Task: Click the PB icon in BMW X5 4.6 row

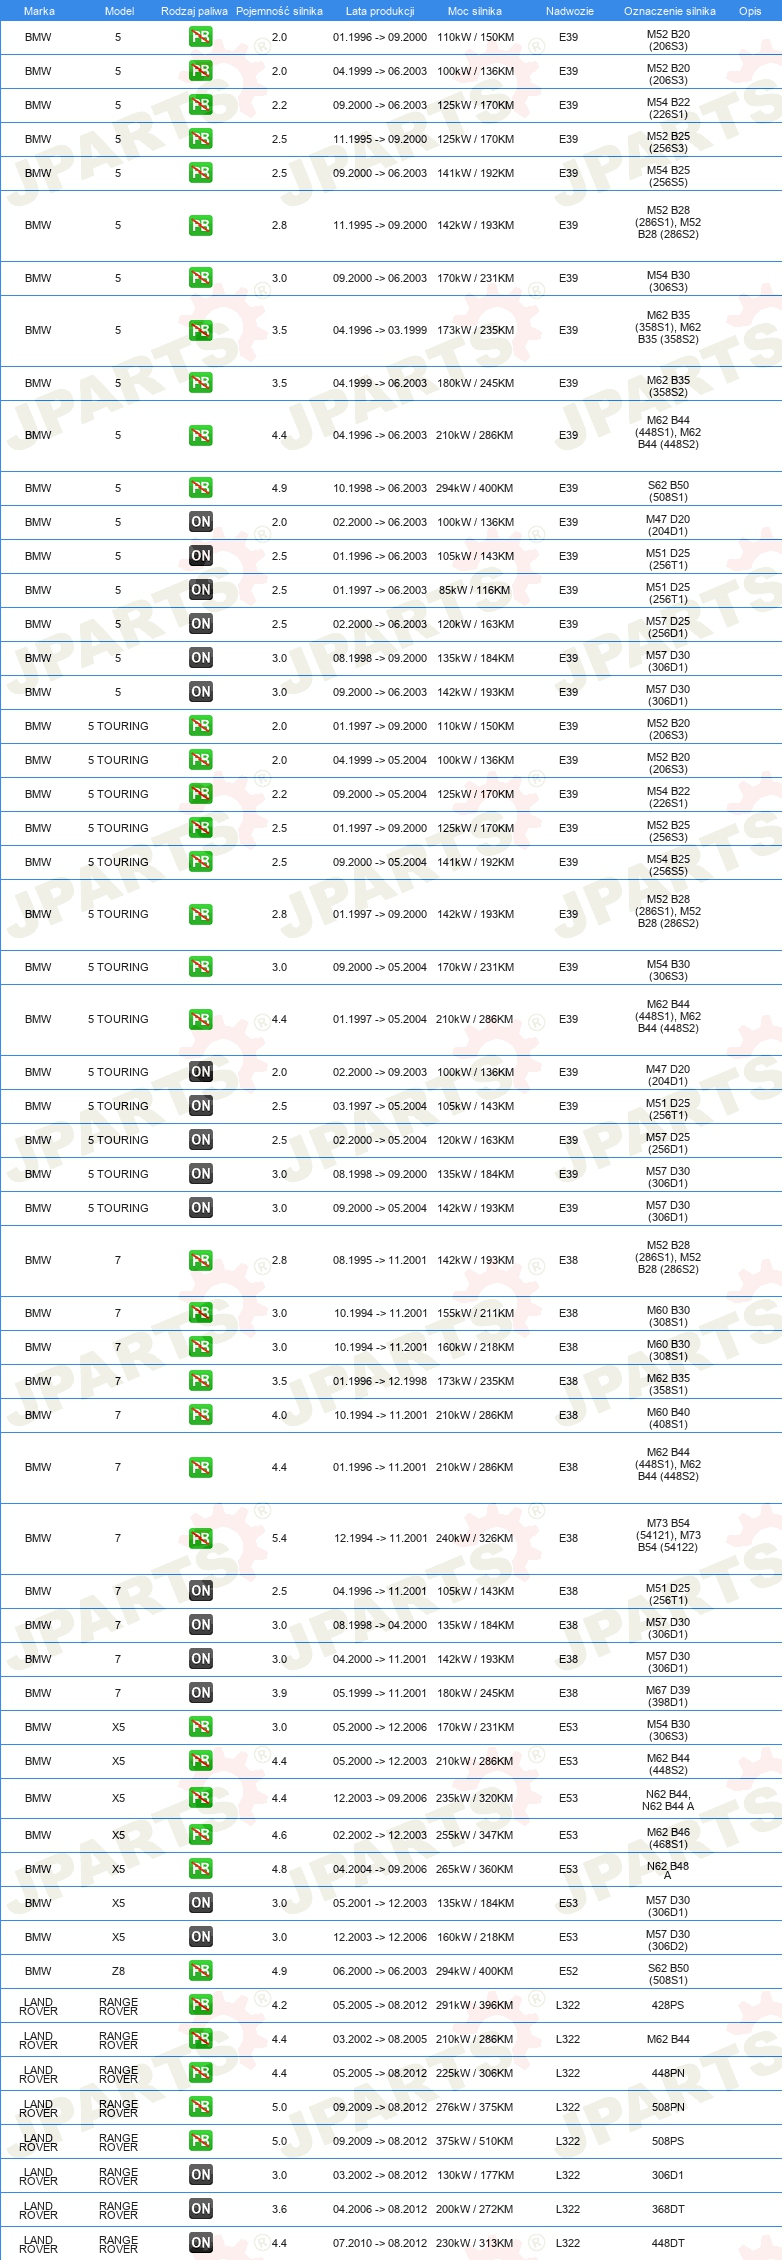Action: pos(201,1835)
